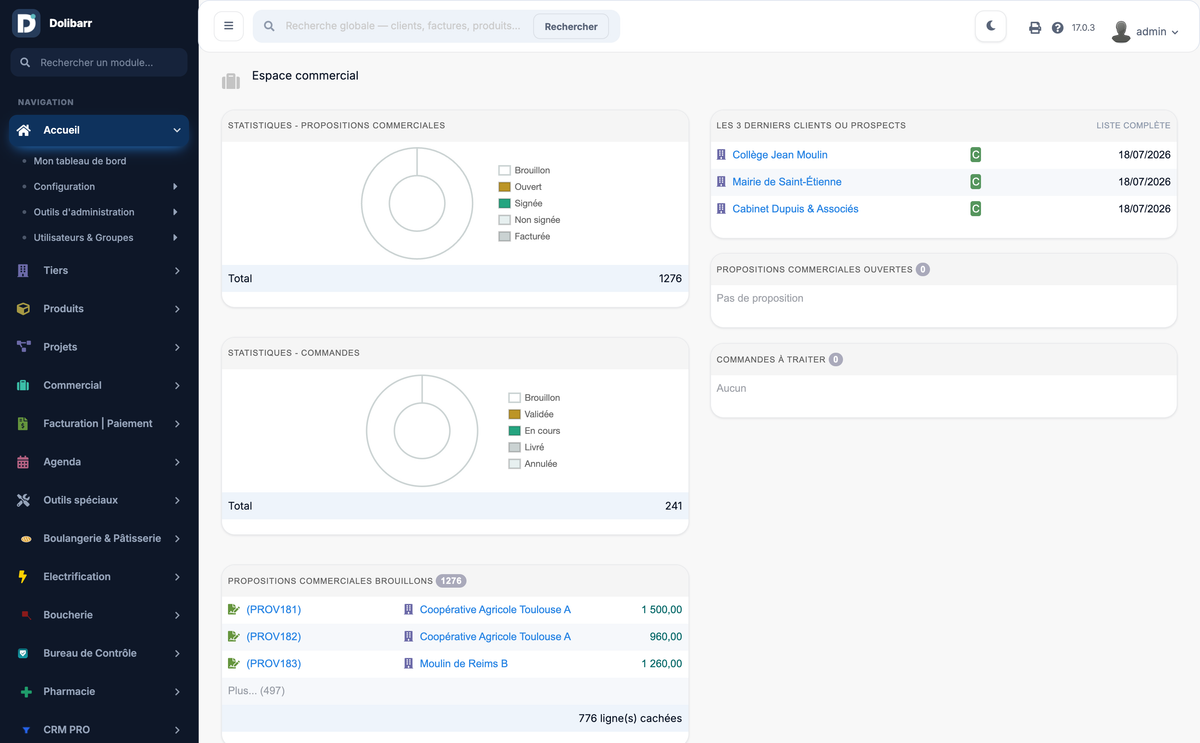Click the Agenda calendar icon
This screenshot has height=743, width=1200.
point(23,462)
